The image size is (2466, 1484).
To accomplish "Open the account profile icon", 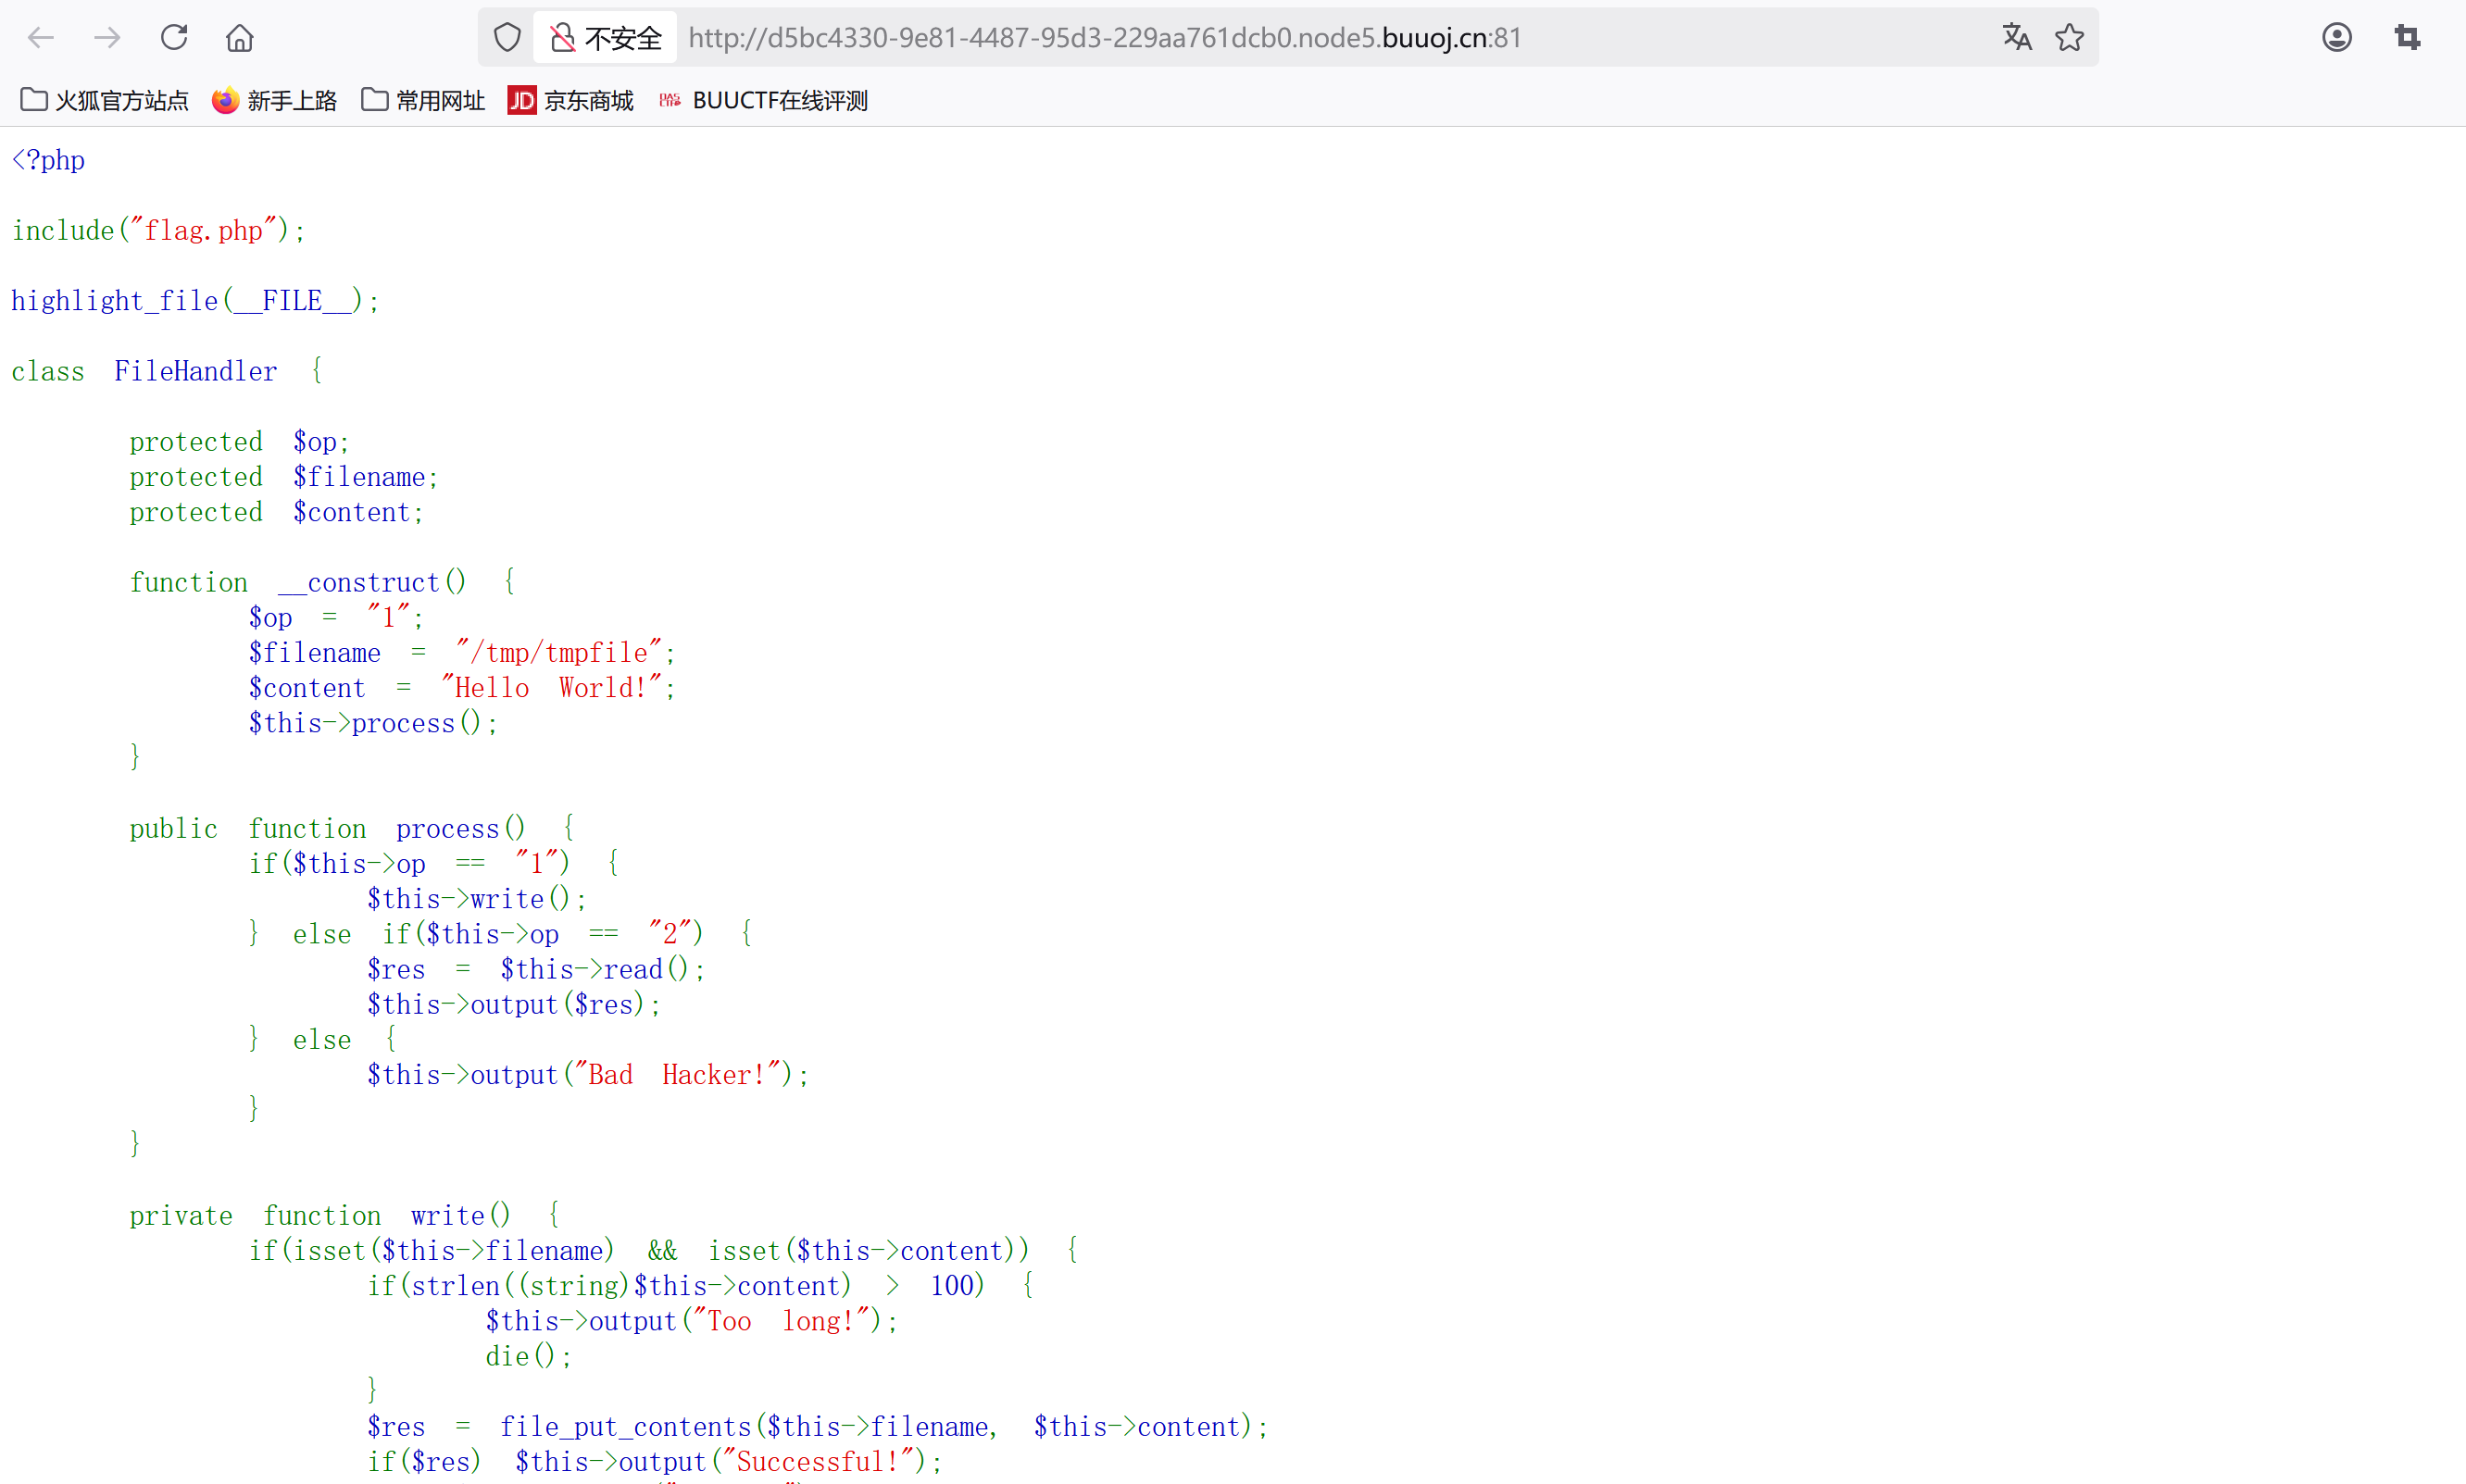I will coord(2336,38).
